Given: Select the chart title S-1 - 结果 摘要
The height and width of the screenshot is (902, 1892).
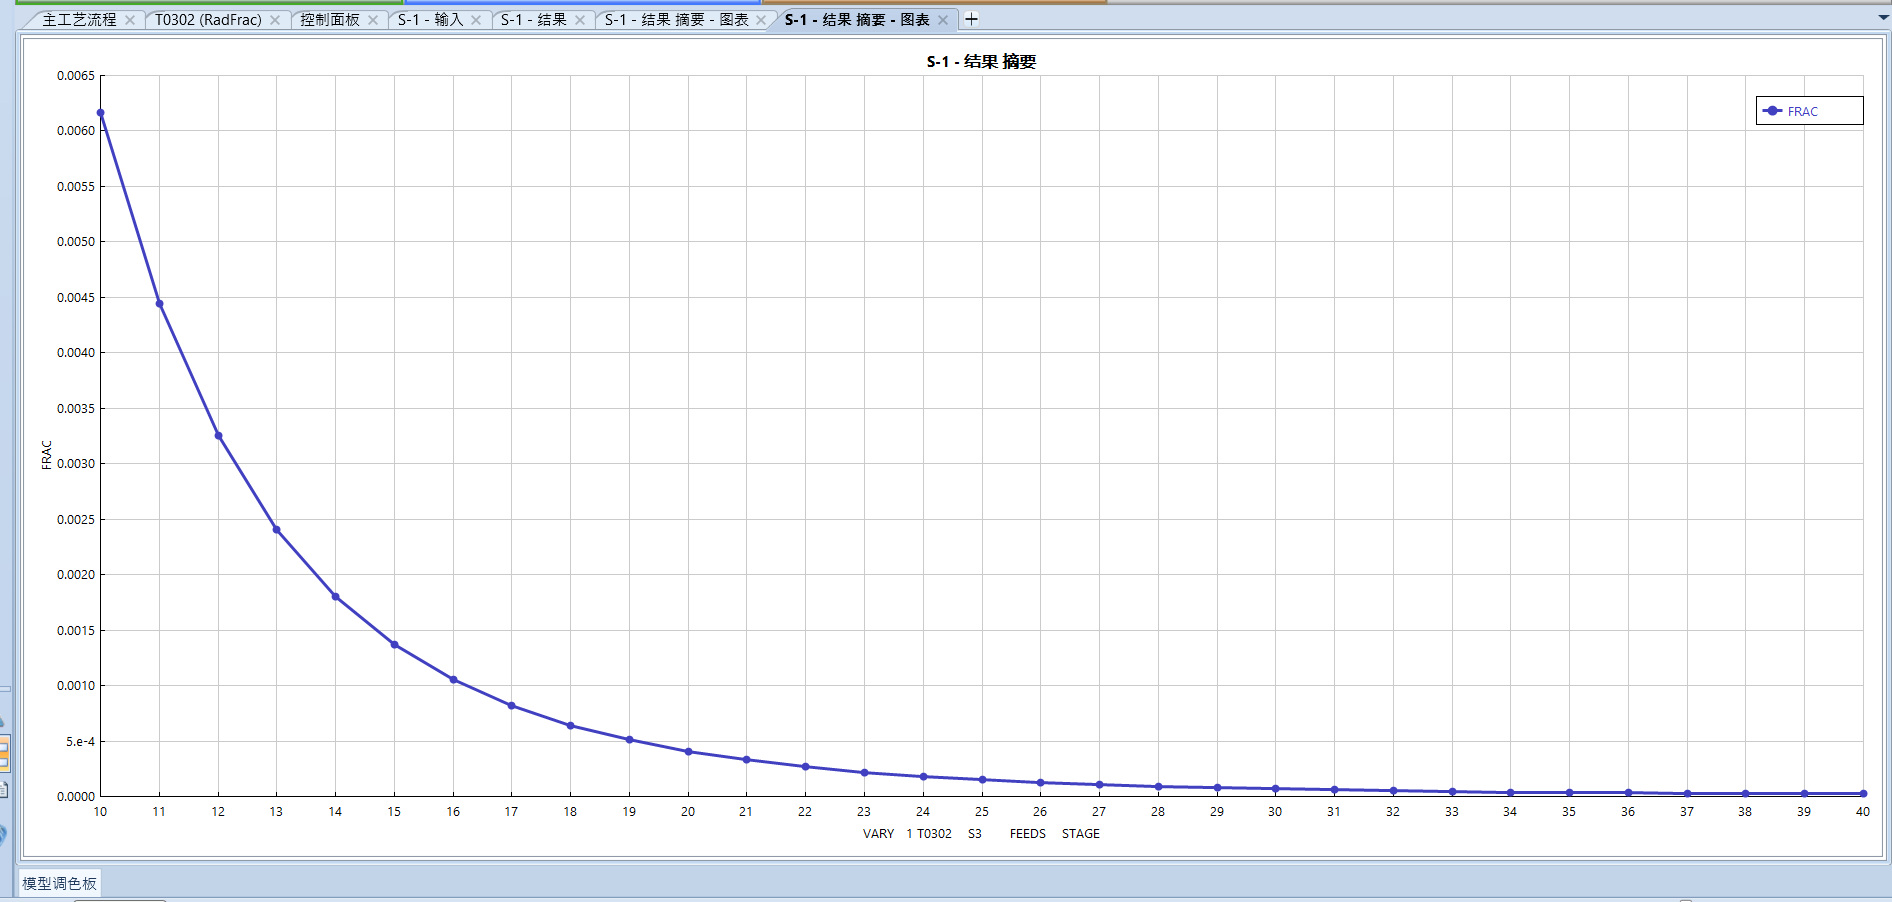Looking at the screenshot, I should pos(981,62).
